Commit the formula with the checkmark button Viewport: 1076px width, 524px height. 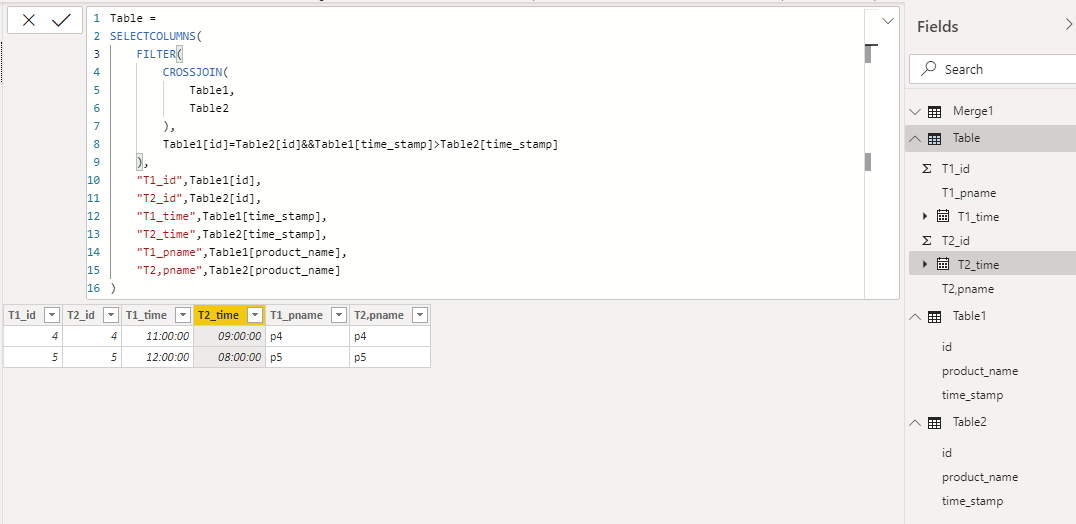(x=62, y=21)
